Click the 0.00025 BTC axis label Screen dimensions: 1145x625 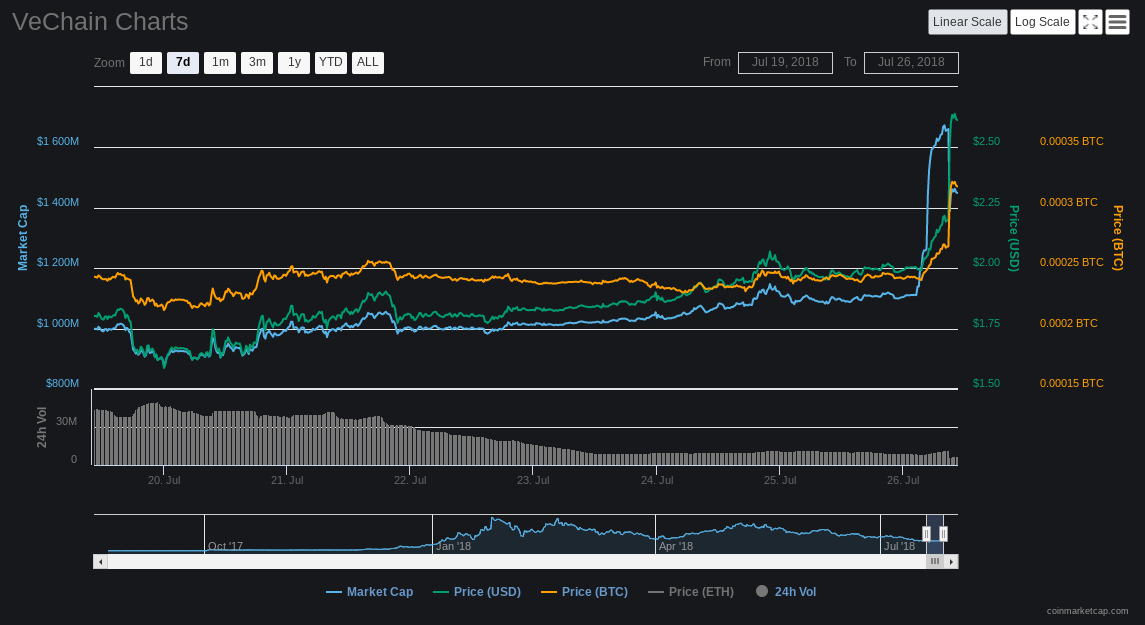click(1072, 263)
